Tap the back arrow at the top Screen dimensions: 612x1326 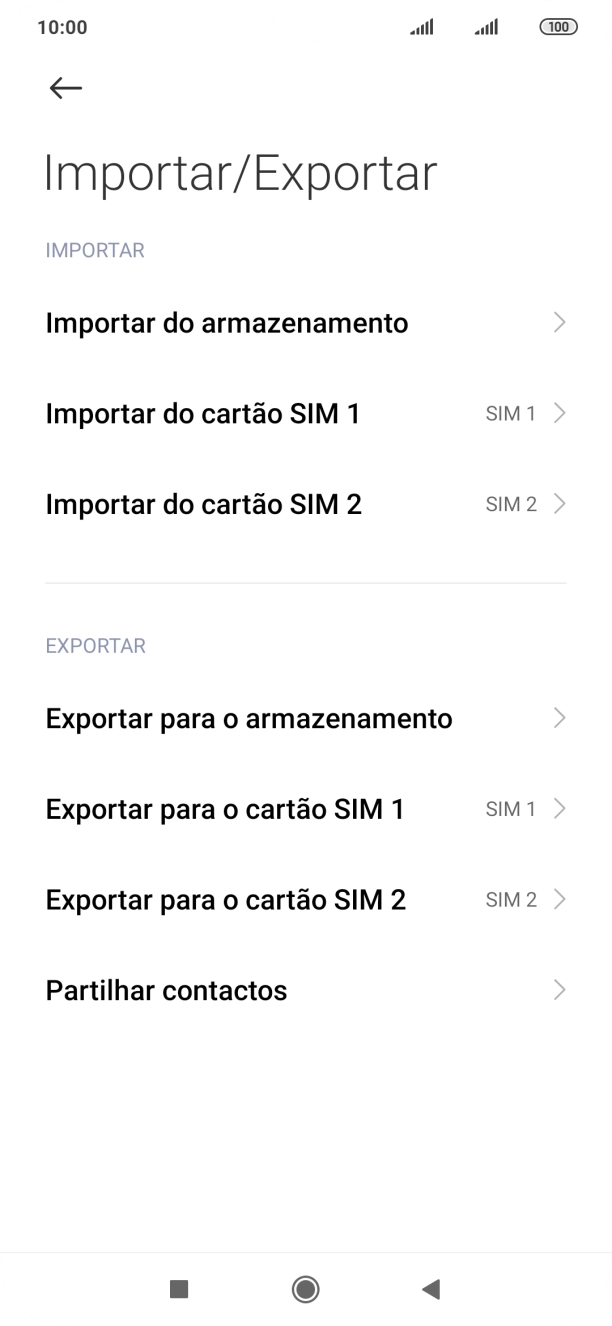(65, 87)
